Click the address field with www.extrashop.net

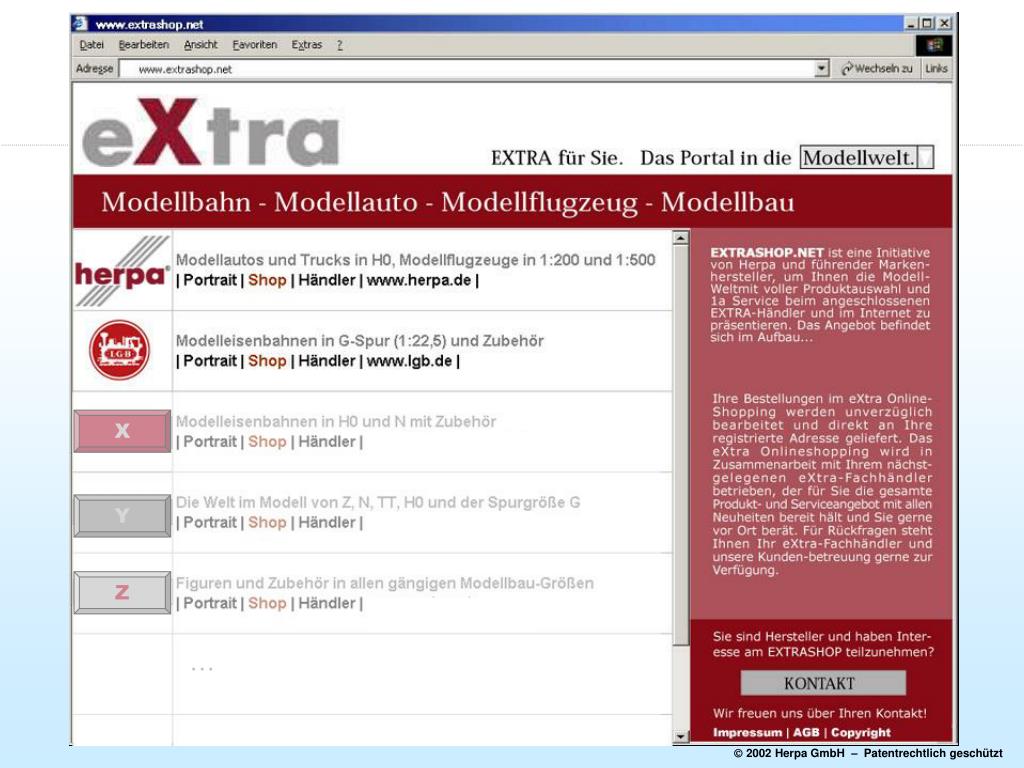467,69
